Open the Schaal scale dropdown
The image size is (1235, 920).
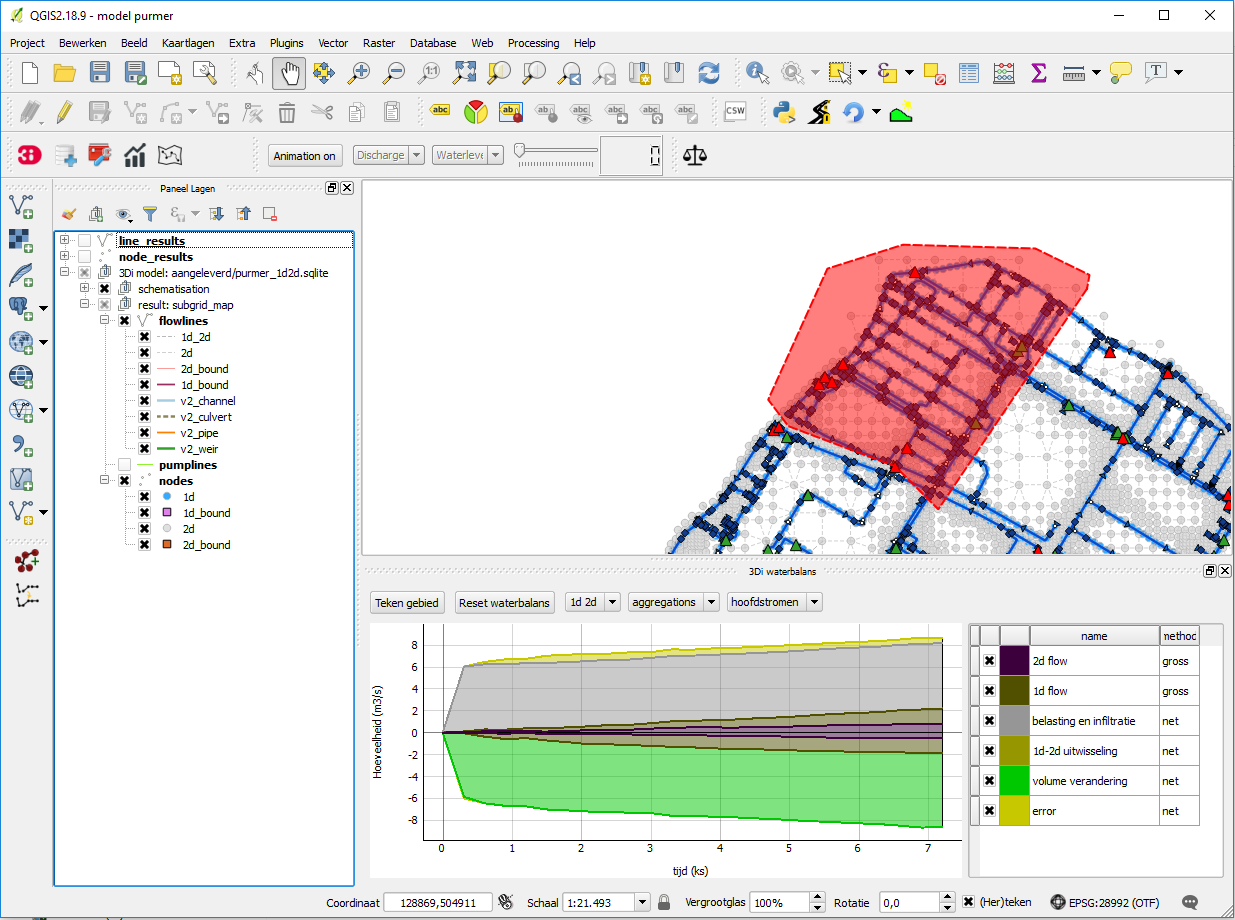pyautogui.click(x=641, y=902)
